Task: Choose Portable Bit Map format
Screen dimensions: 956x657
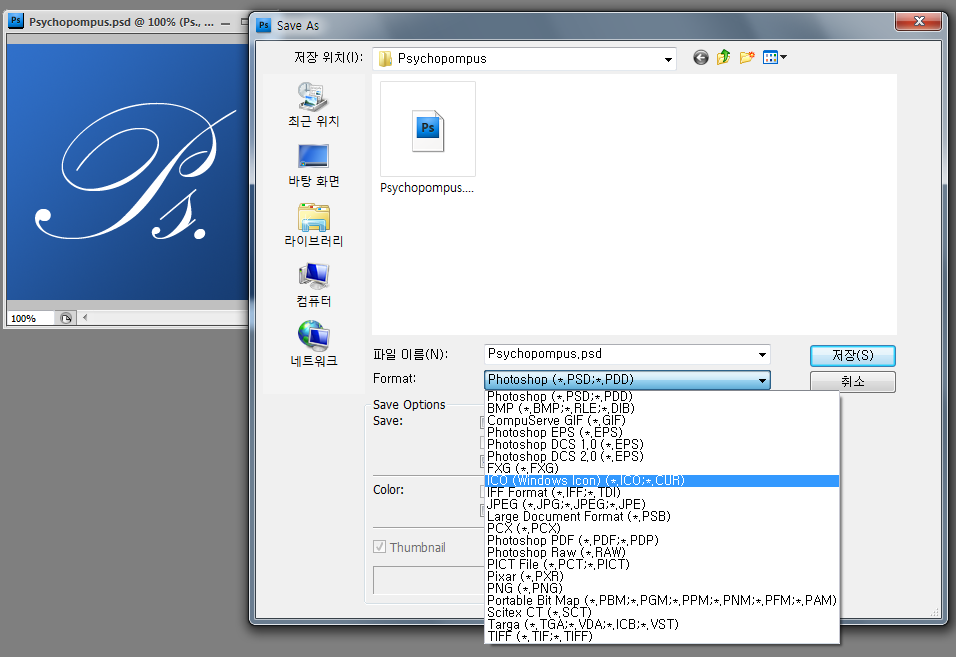Action: pyautogui.click(x=662, y=600)
